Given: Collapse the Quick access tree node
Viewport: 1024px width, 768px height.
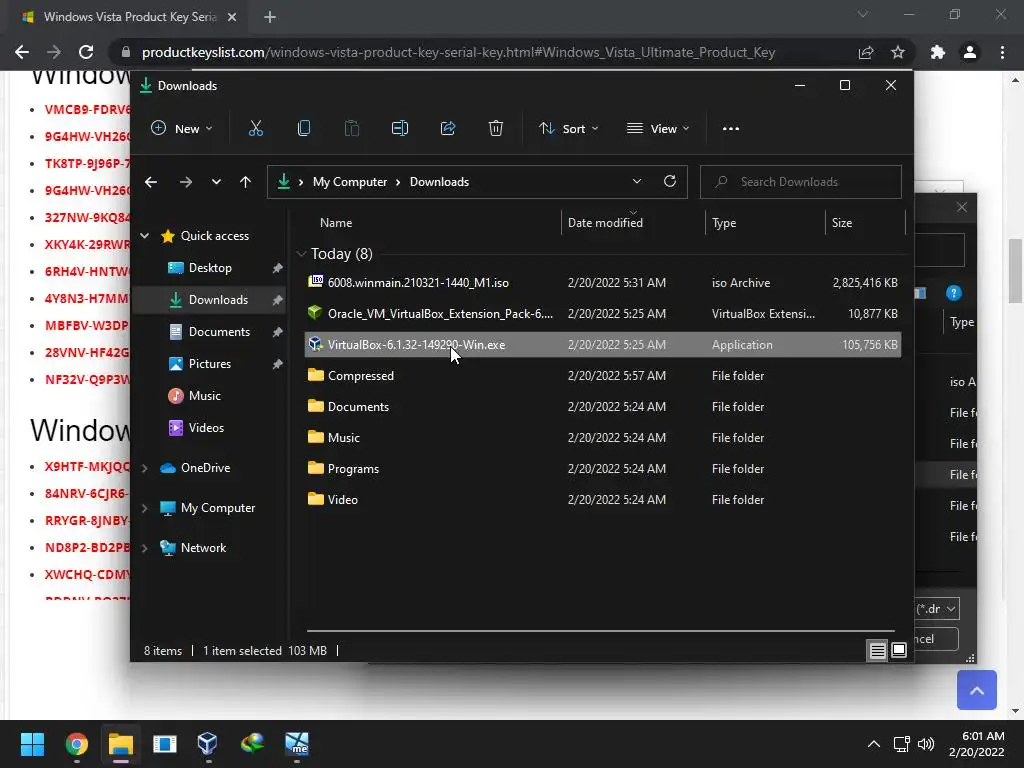Looking at the screenshot, I should (144, 236).
